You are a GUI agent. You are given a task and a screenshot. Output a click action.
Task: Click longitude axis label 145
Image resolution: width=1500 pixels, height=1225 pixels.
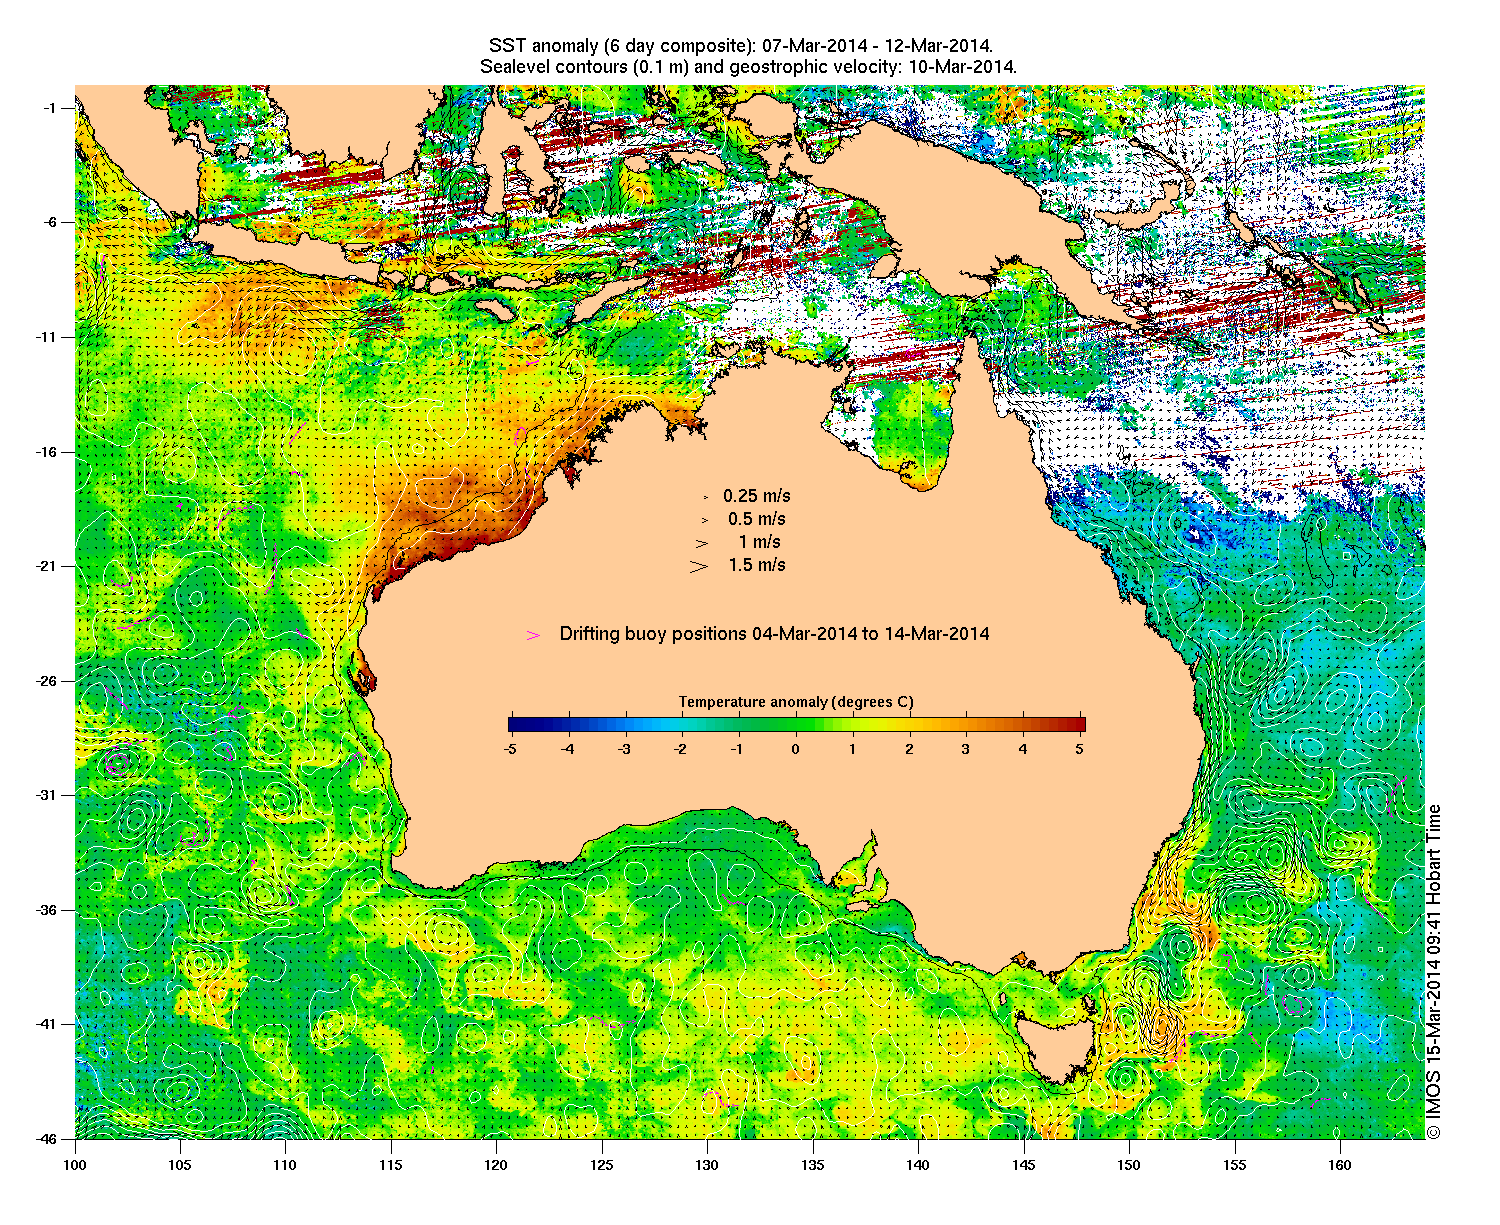tap(1024, 1165)
